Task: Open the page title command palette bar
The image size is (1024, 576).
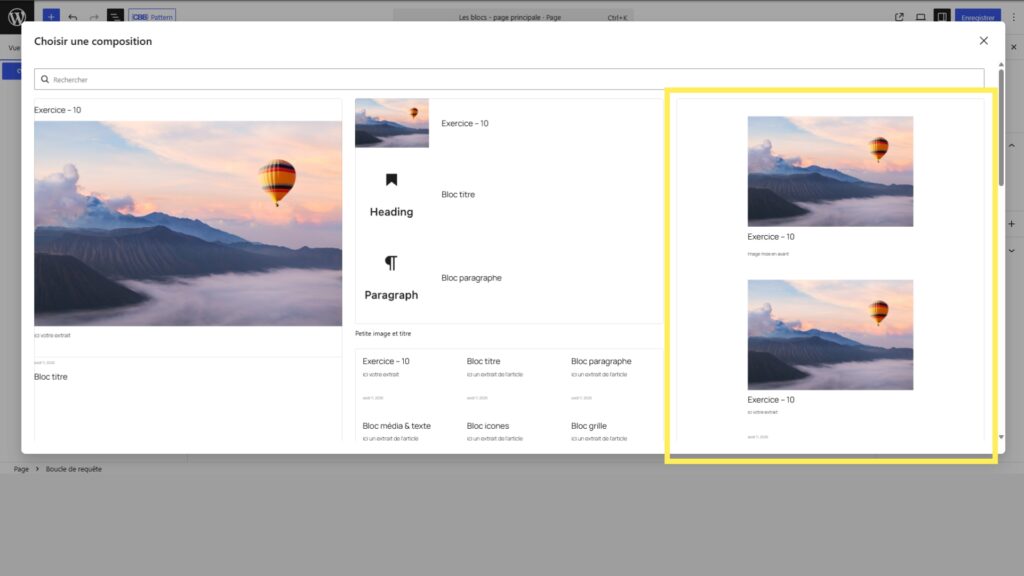Action: point(513,17)
